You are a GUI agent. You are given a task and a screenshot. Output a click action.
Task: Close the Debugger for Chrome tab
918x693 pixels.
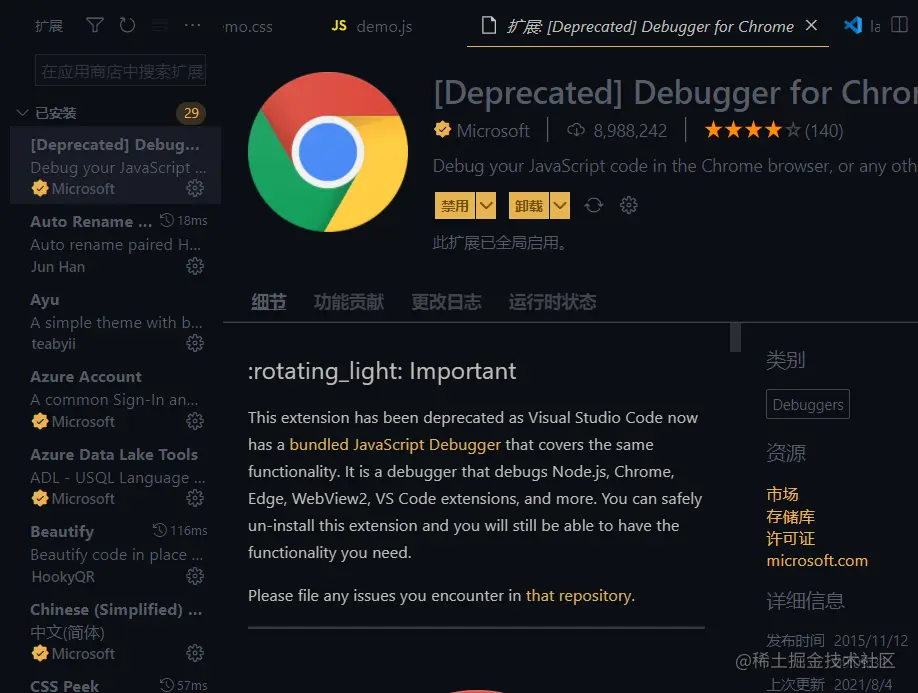click(811, 25)
